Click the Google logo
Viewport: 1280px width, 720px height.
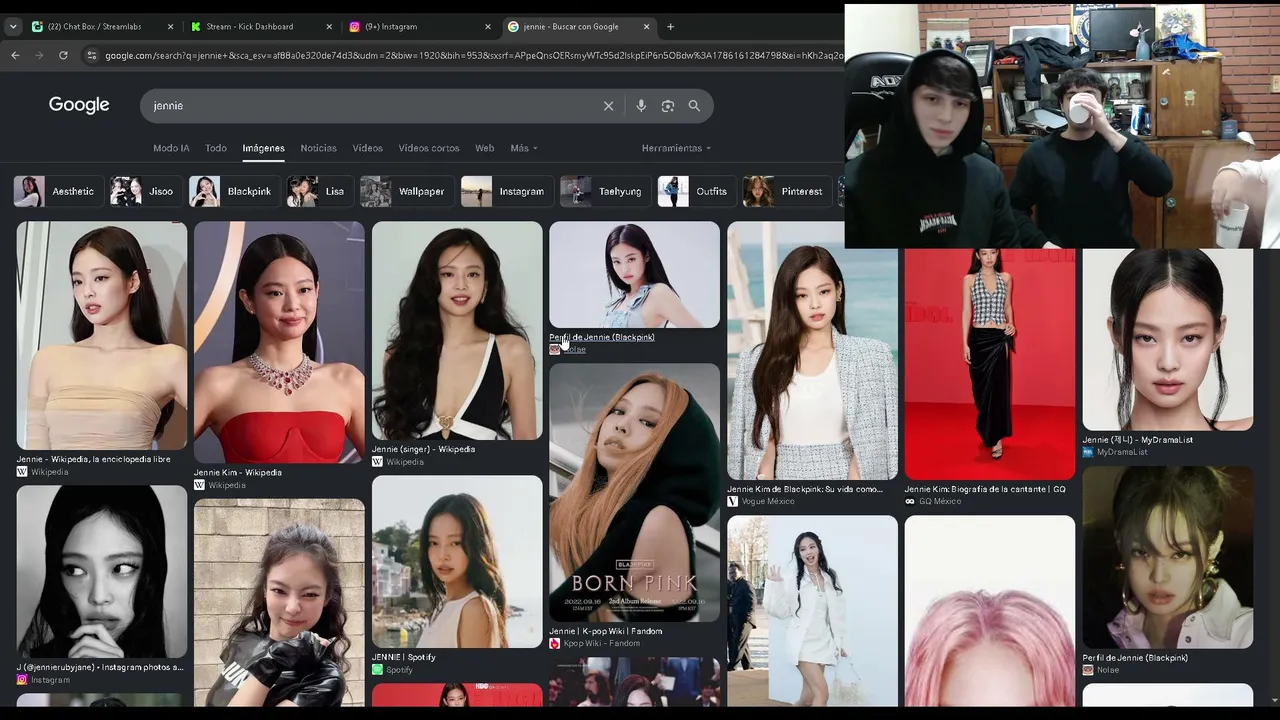[79, 105]
